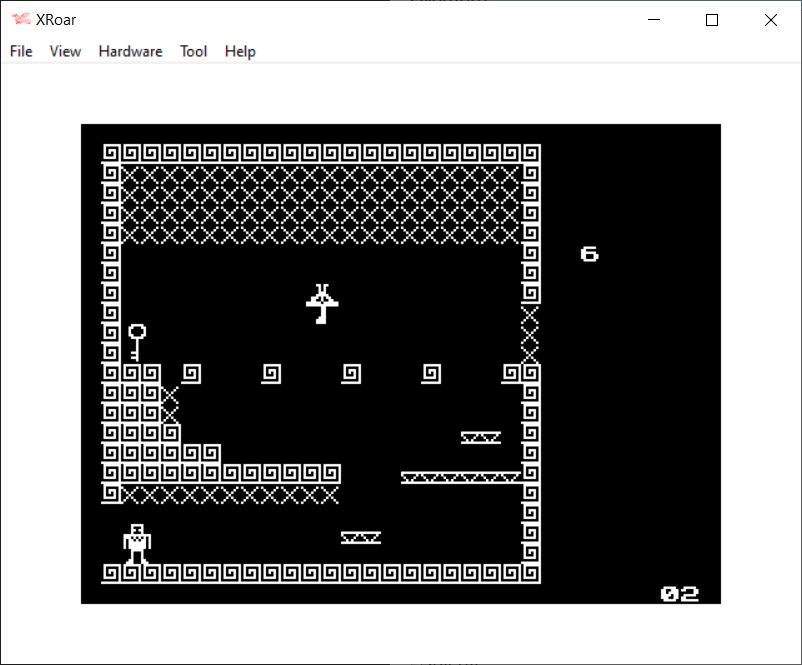Click the robot character on the floor
This screenshot has width=802, height=665.
click(137, 544)
